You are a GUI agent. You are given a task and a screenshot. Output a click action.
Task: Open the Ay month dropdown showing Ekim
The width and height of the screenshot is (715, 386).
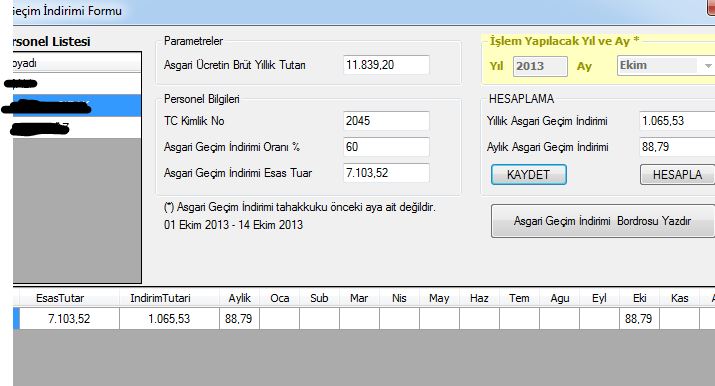click(665, 66)
